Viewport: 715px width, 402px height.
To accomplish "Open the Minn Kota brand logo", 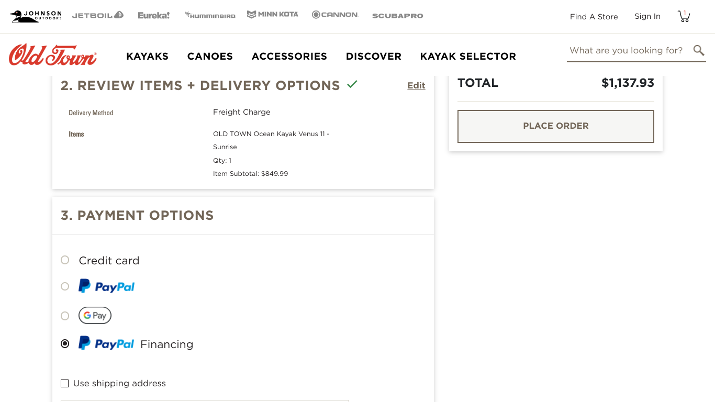I will click(x=273, y=15).
